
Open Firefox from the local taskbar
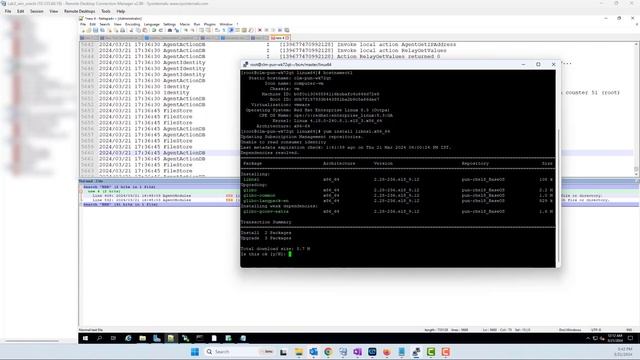[x=387, y=352]
